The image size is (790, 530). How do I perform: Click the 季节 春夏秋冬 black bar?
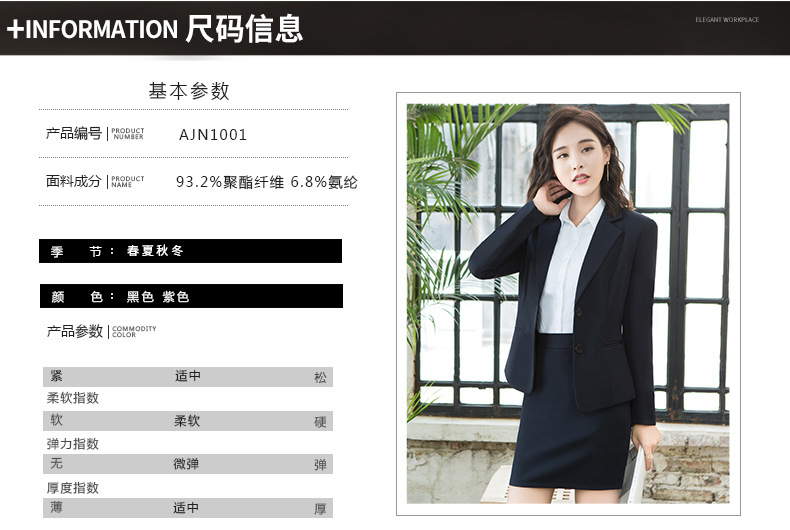tap(190, 251)
